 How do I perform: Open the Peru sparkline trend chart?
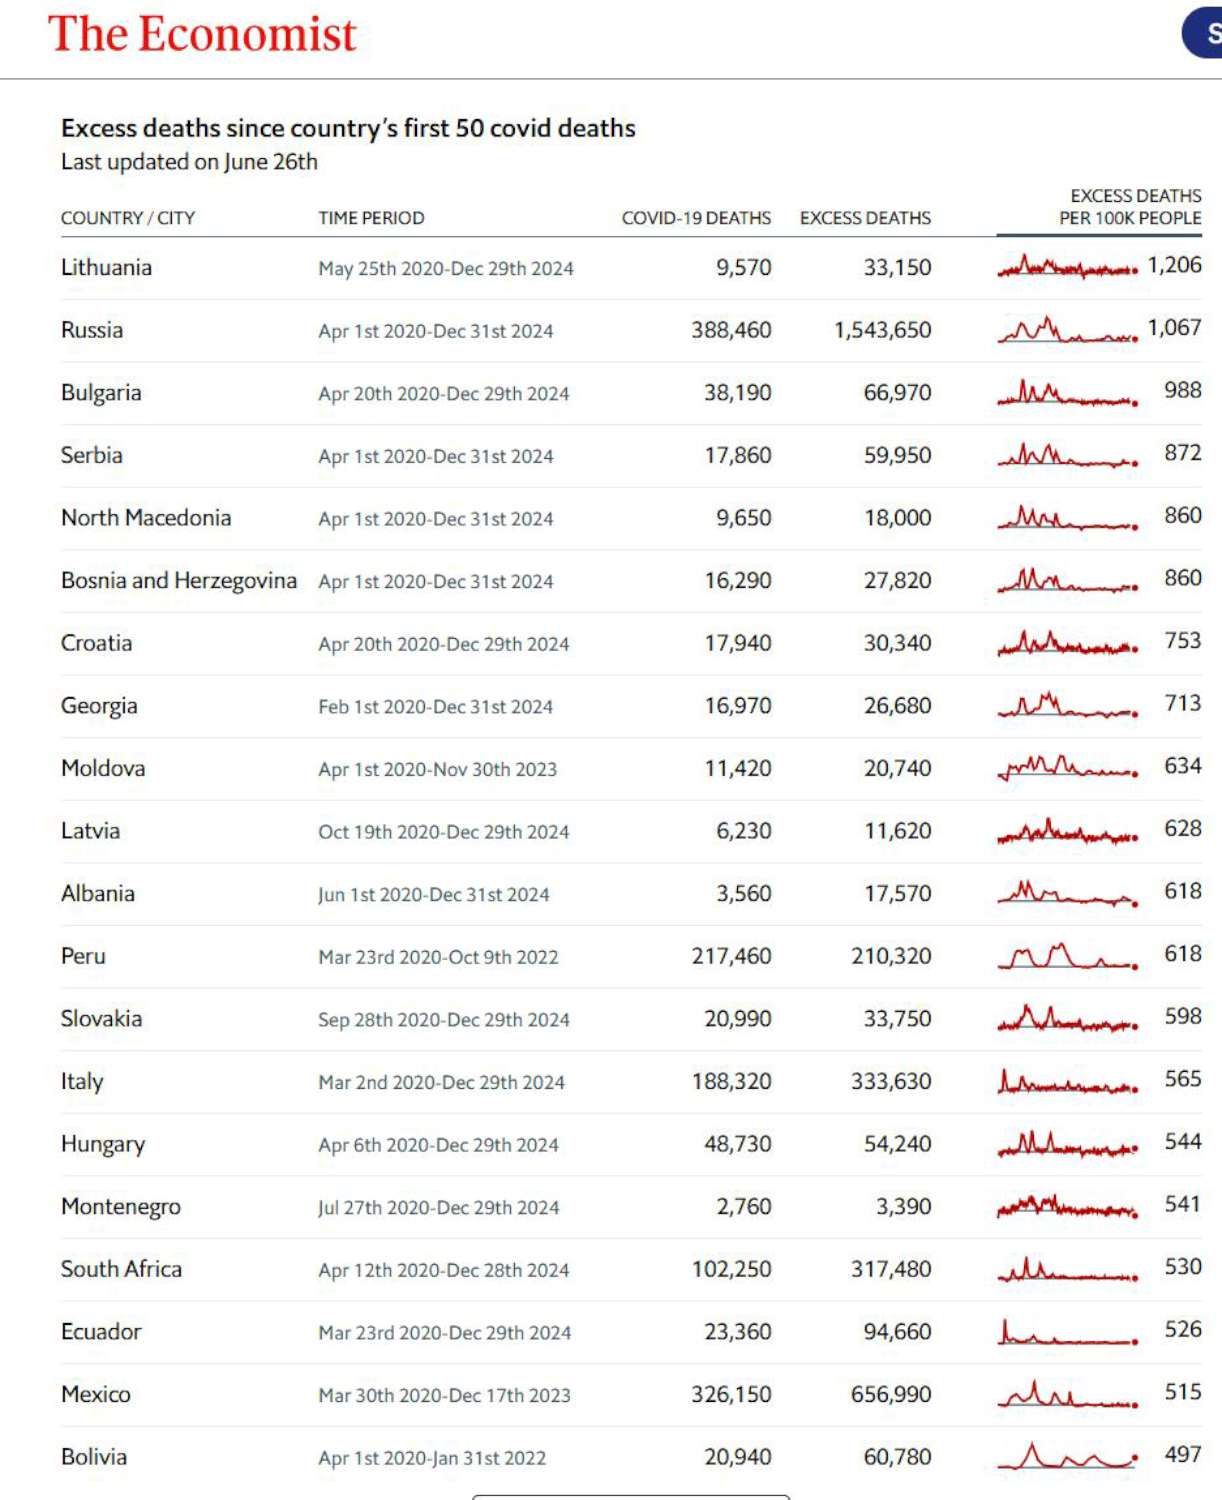[1067, 957]
